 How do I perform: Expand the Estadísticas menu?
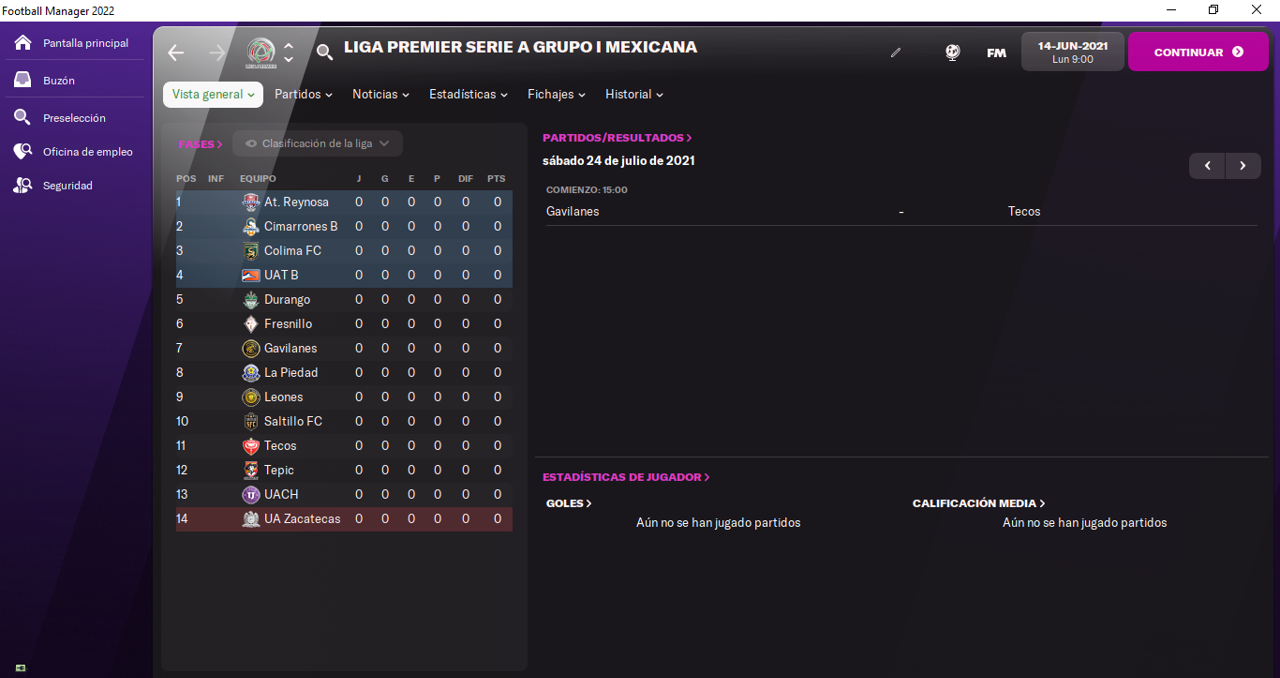pyautogui.click(x=468, y=94)
